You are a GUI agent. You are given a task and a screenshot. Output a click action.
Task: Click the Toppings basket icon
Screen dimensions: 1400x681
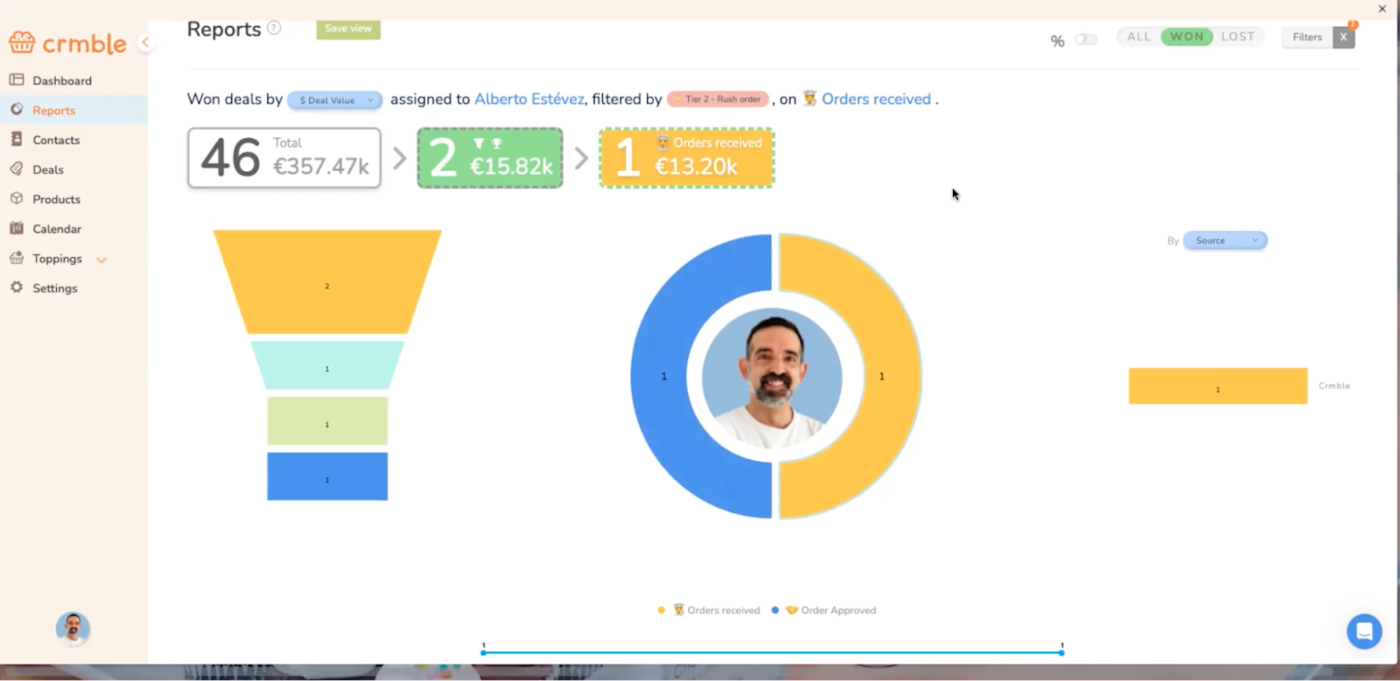click(x=16, y=258)
